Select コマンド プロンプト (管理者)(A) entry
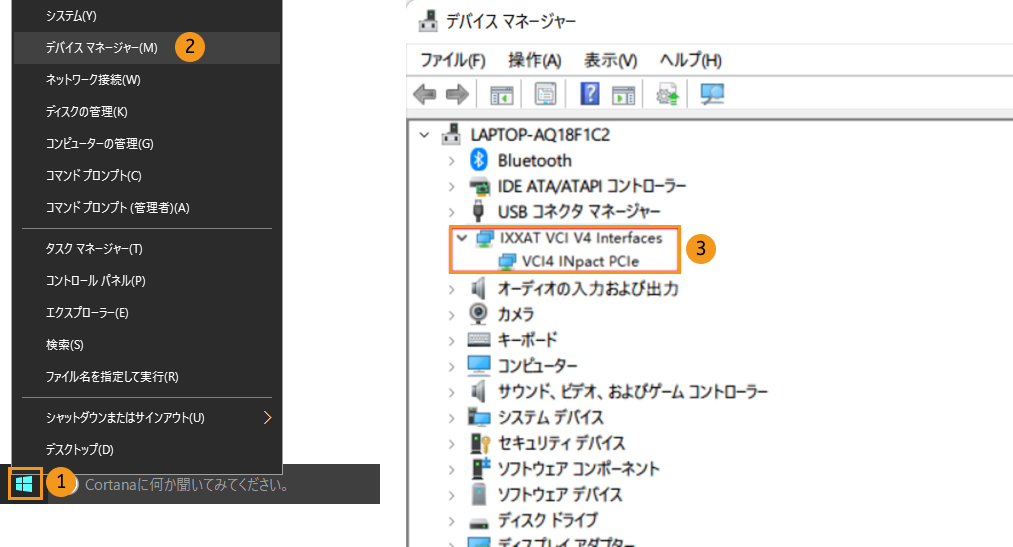 tap(147, 207)
